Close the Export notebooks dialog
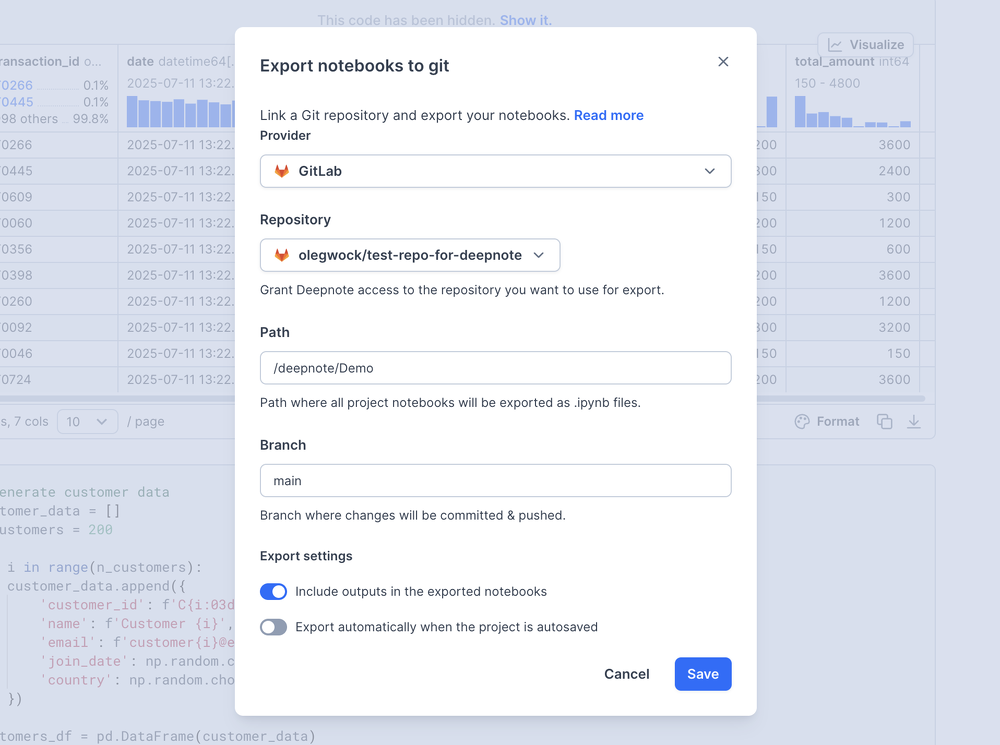Image resolution: width=1000 pixels, height=745 pixels. click(723, 62)
